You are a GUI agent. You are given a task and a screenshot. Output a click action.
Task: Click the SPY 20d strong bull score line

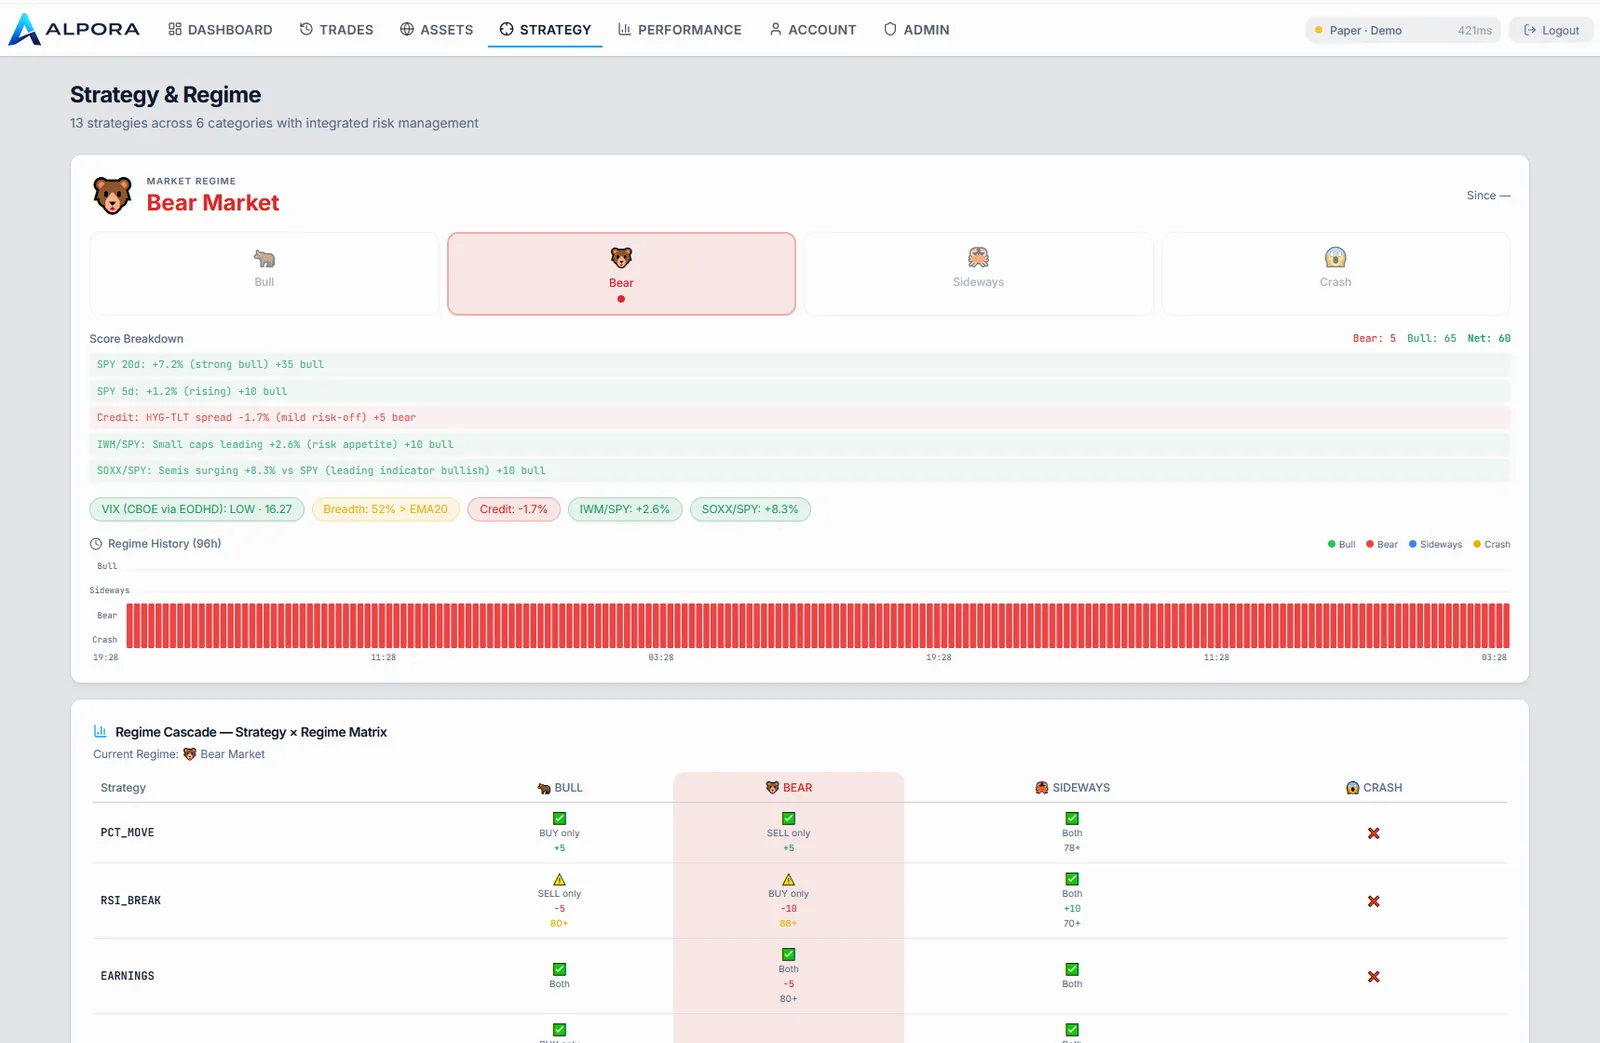tap(800, 365)
